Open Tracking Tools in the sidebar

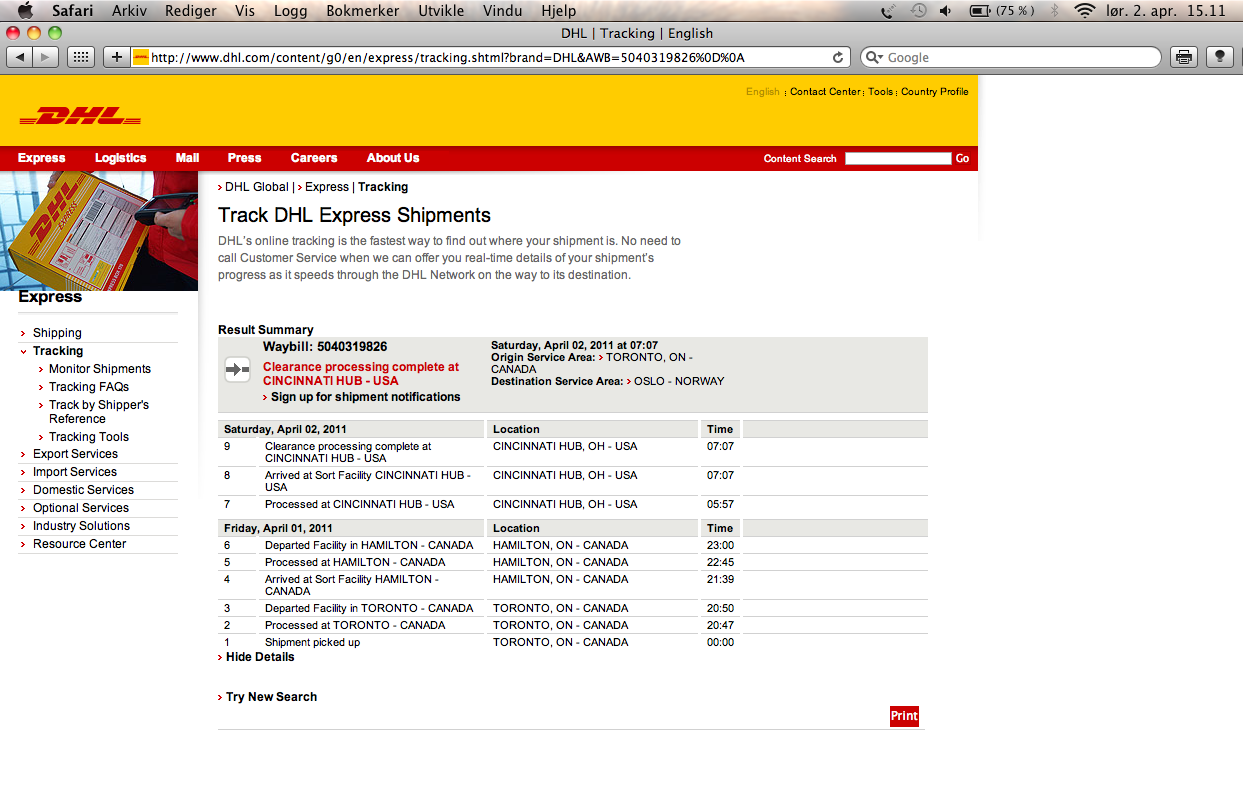[89, 437]
